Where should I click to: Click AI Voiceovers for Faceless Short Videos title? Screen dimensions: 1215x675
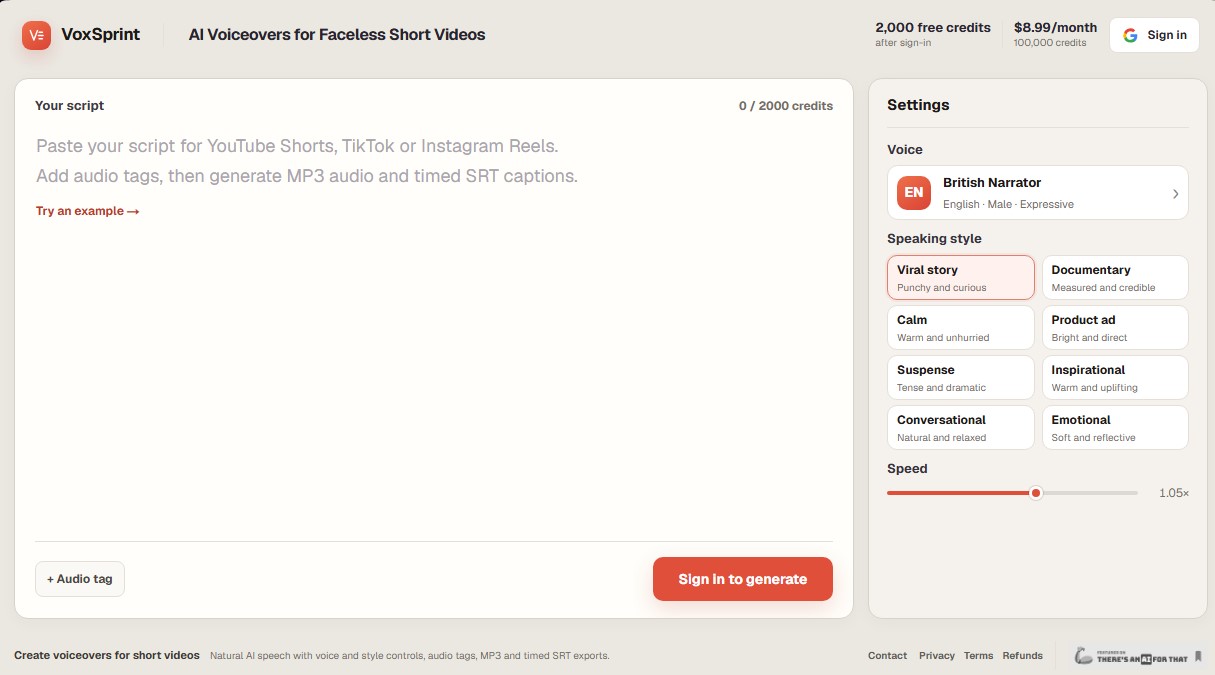click(337, 35)
